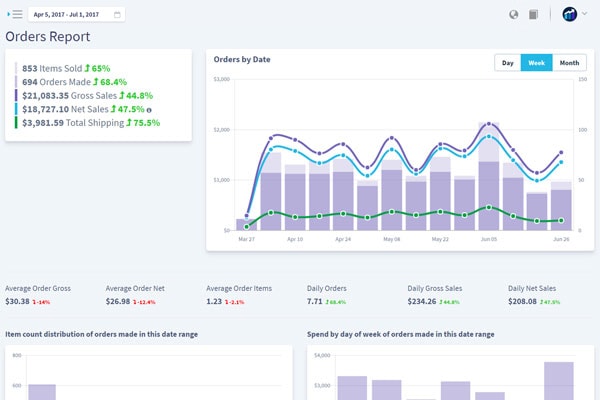The height and width of the screenshot is (400, 600).
Task: Click the tallest bar in spend by day chart
Action: click(559, 381)
